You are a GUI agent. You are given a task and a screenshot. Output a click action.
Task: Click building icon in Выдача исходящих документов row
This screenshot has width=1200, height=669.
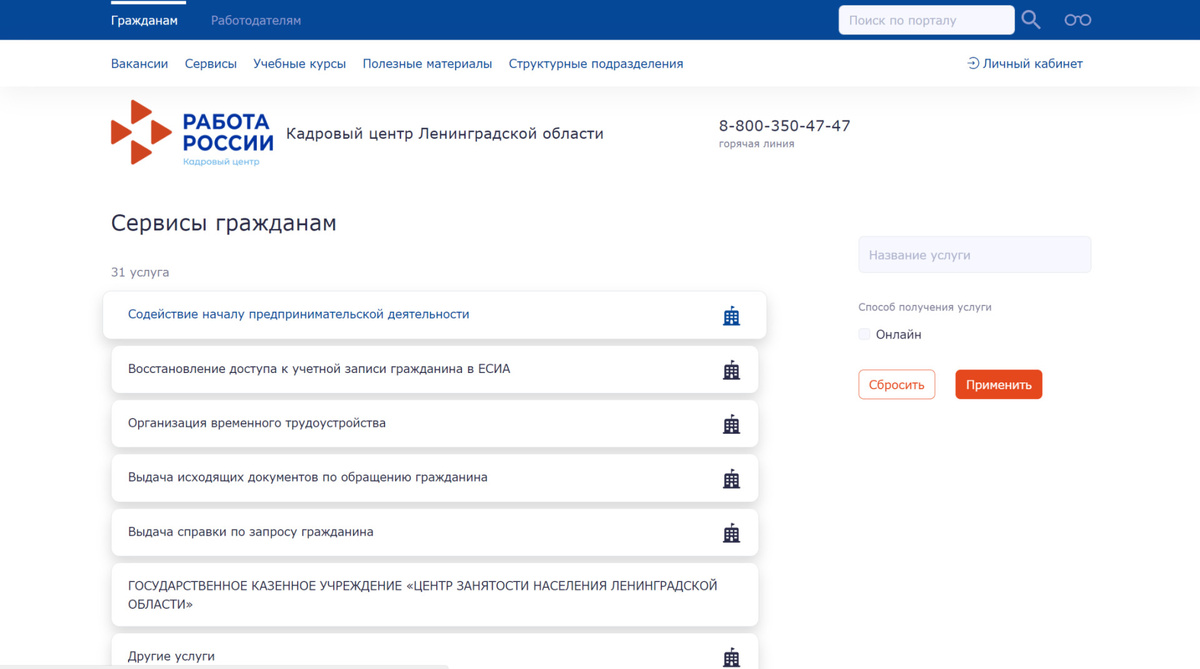point(731,479)
